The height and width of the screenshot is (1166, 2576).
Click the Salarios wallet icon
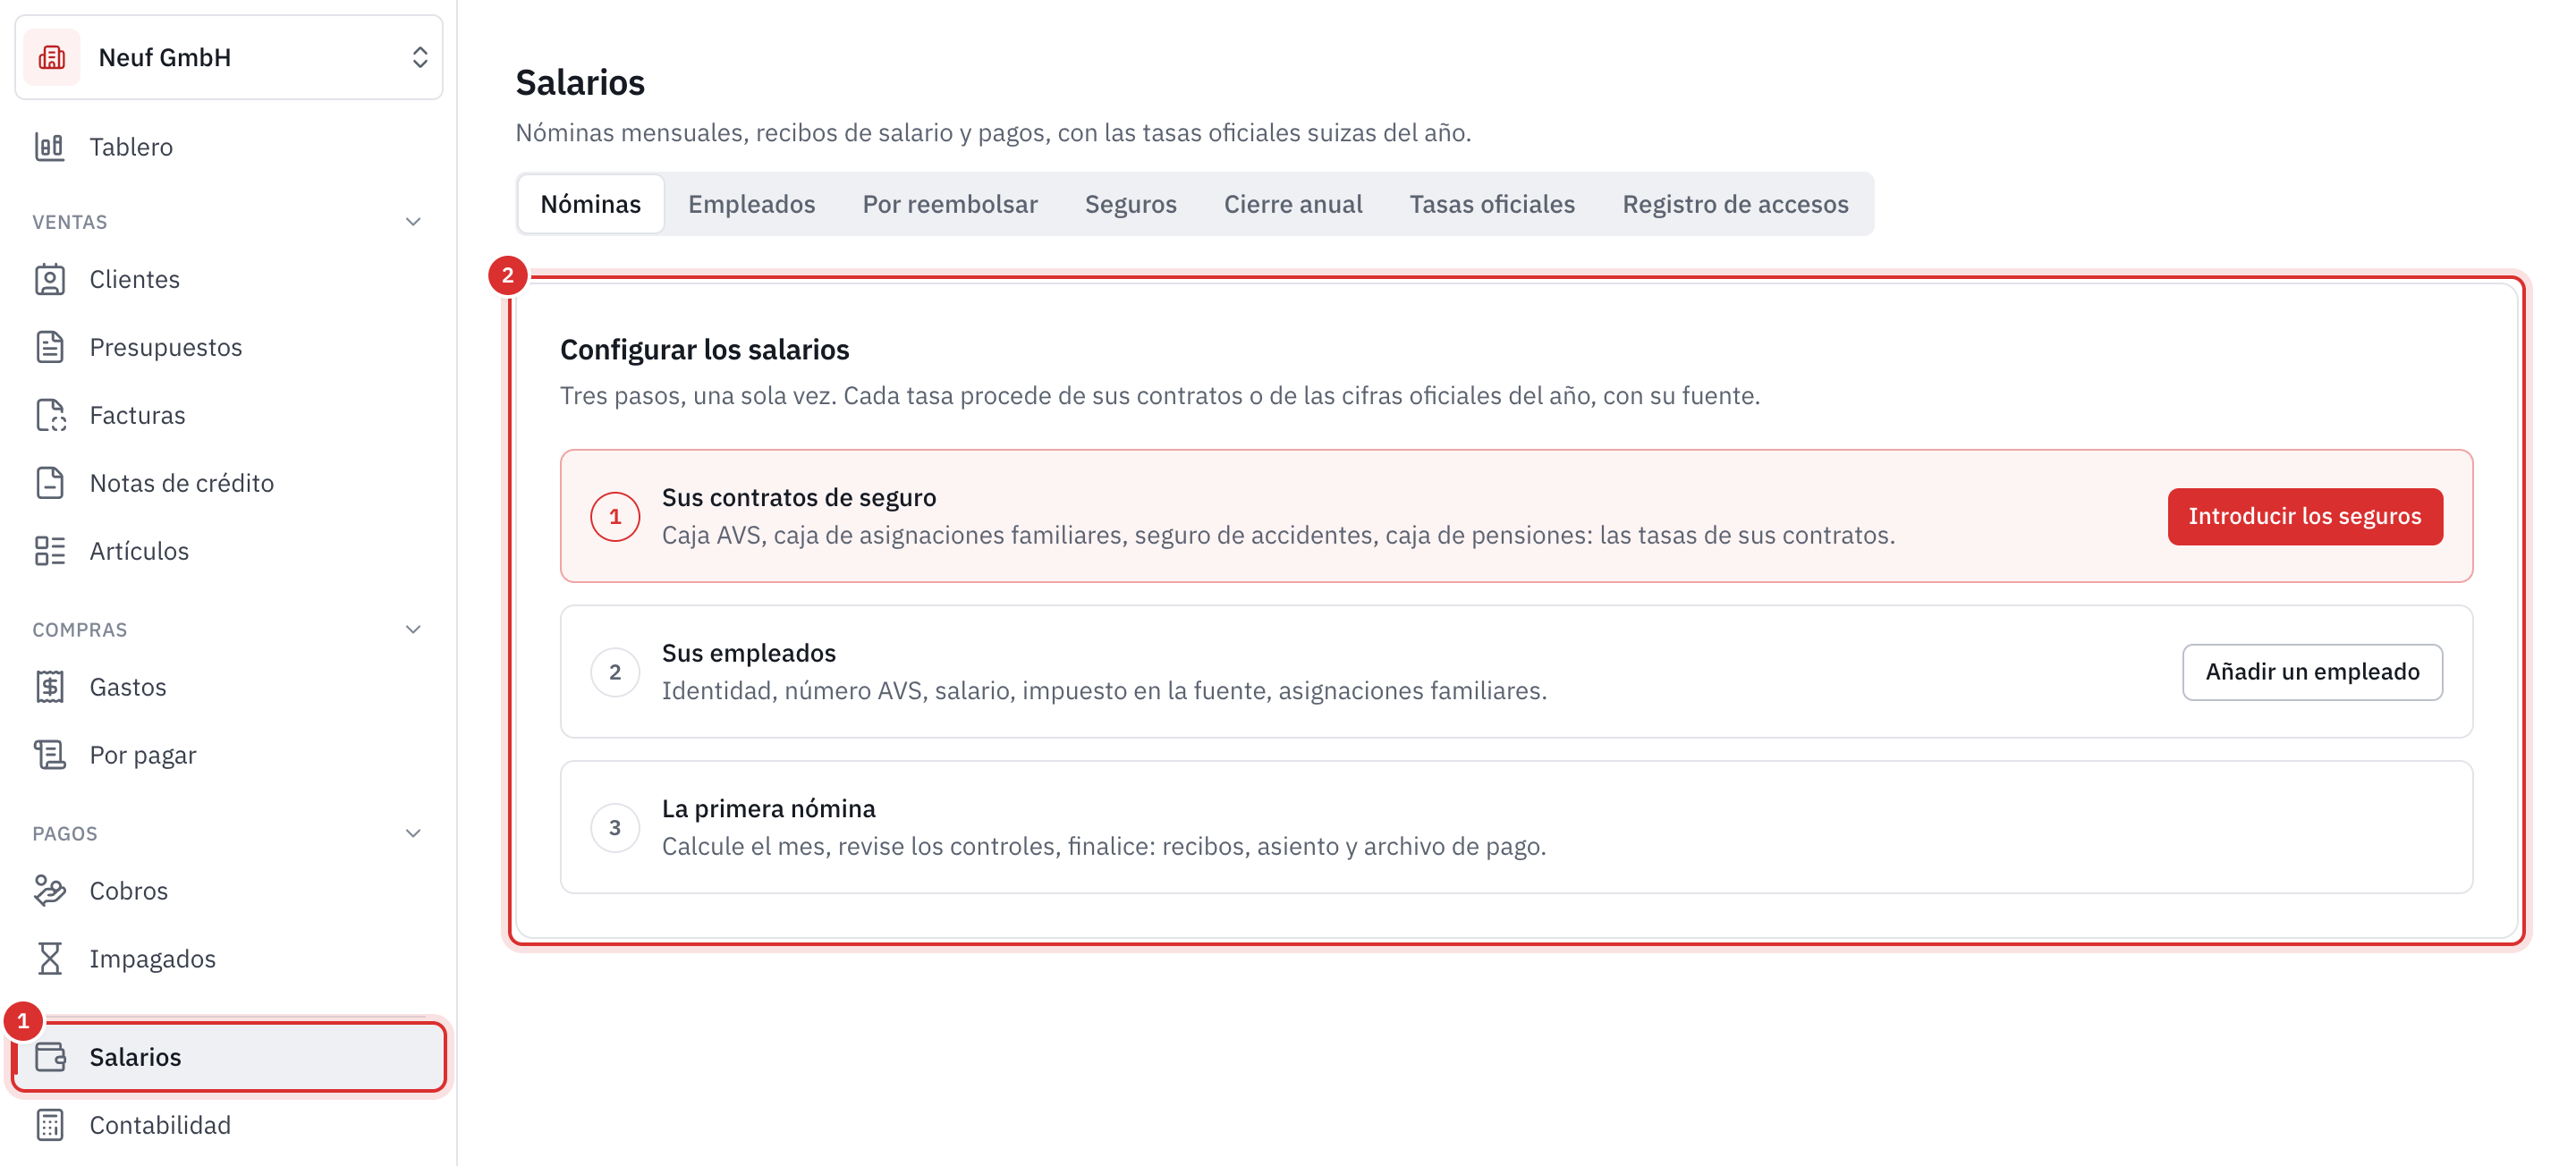tap(49, 1057)
